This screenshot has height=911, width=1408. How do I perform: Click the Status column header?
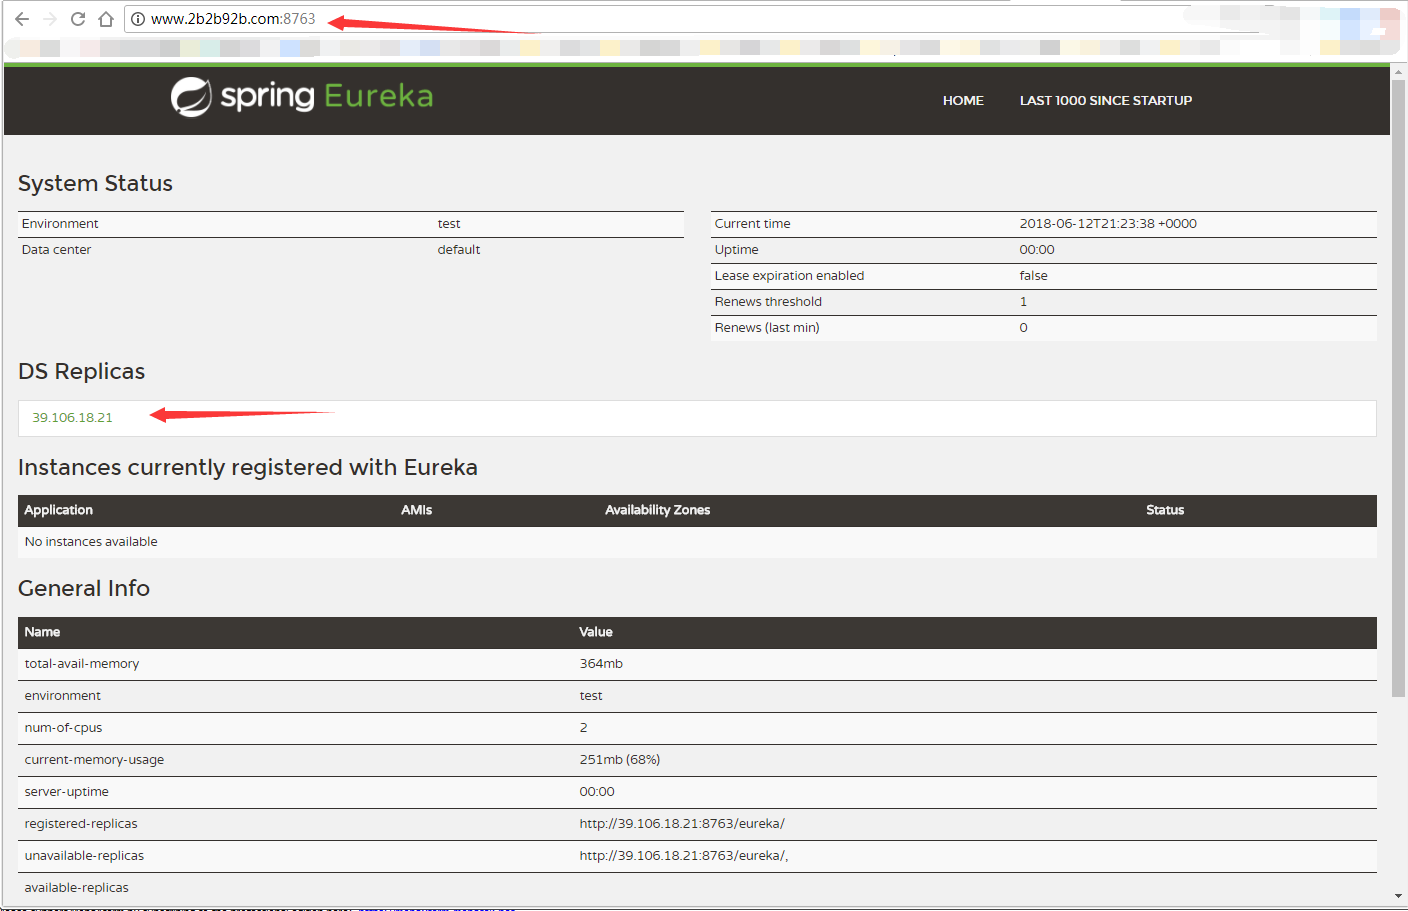1165,510
